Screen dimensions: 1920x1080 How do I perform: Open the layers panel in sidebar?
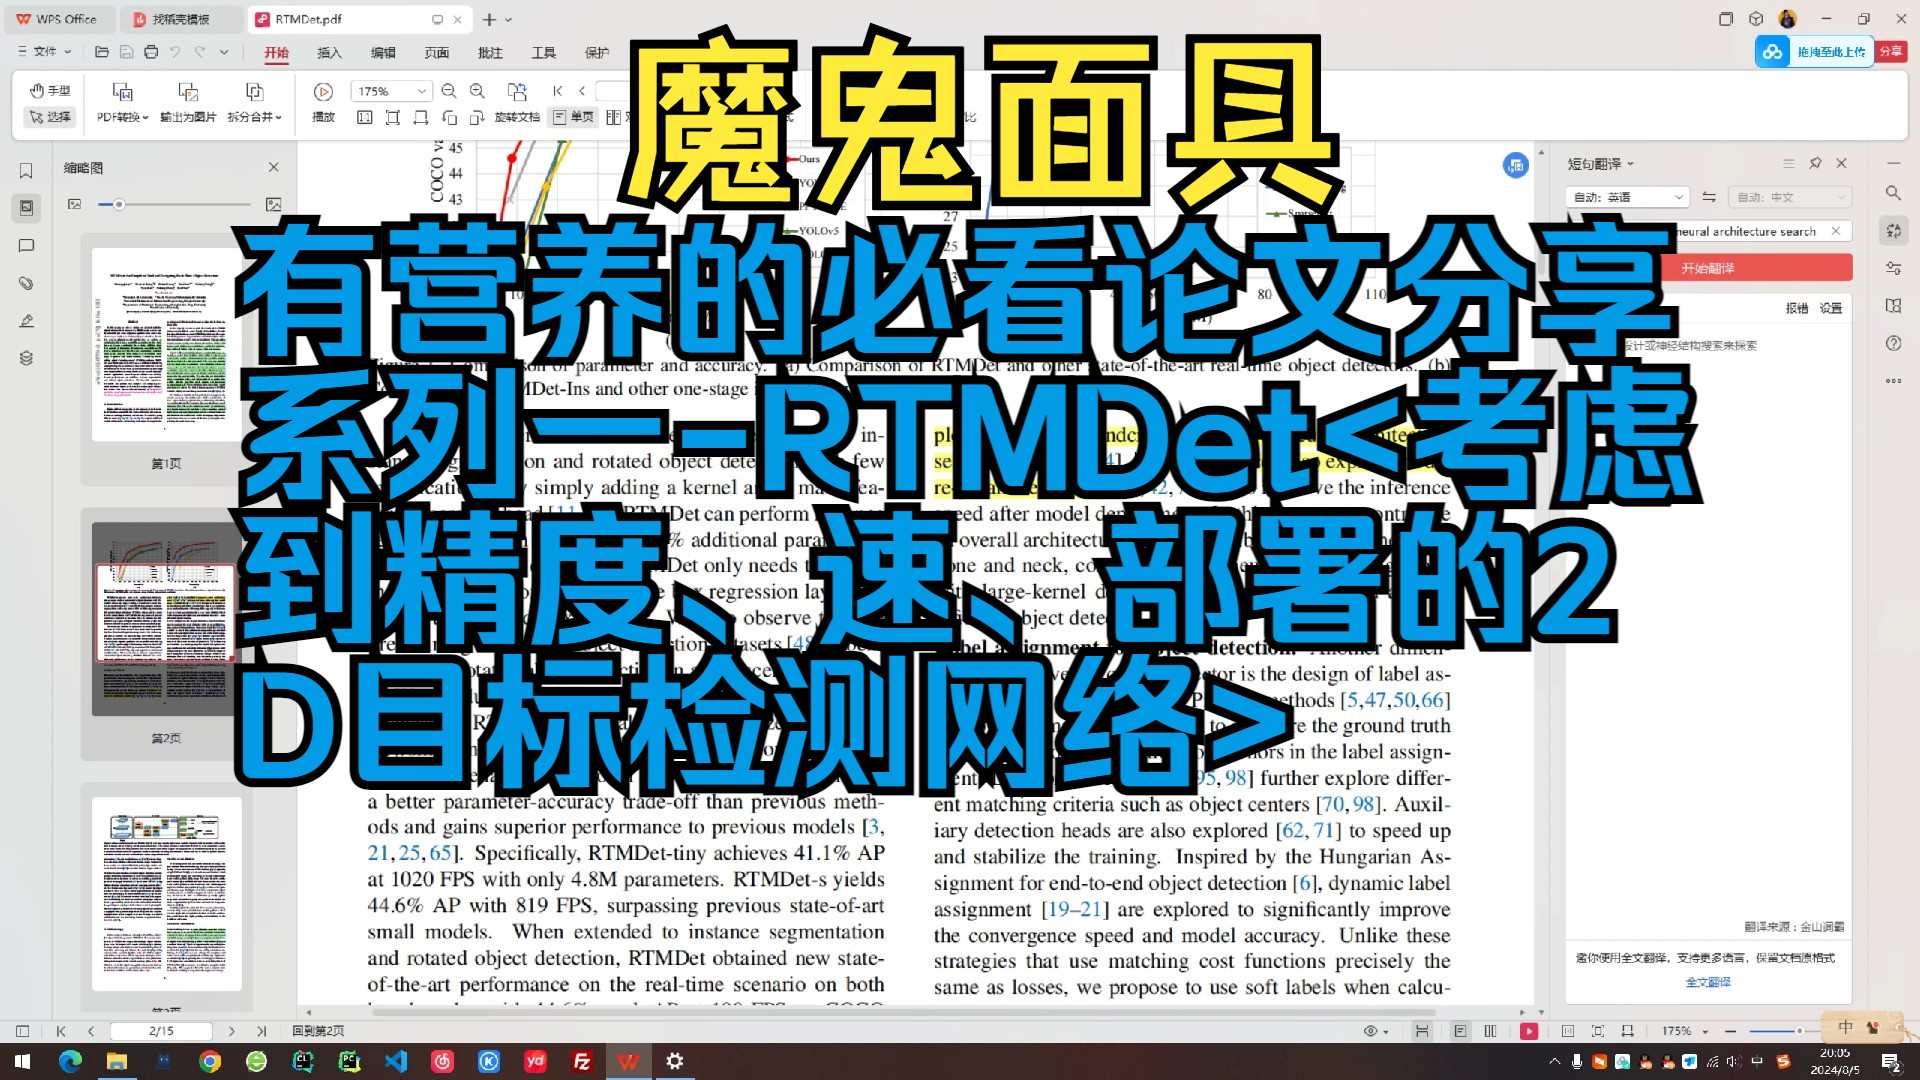[x=27, y=358]
